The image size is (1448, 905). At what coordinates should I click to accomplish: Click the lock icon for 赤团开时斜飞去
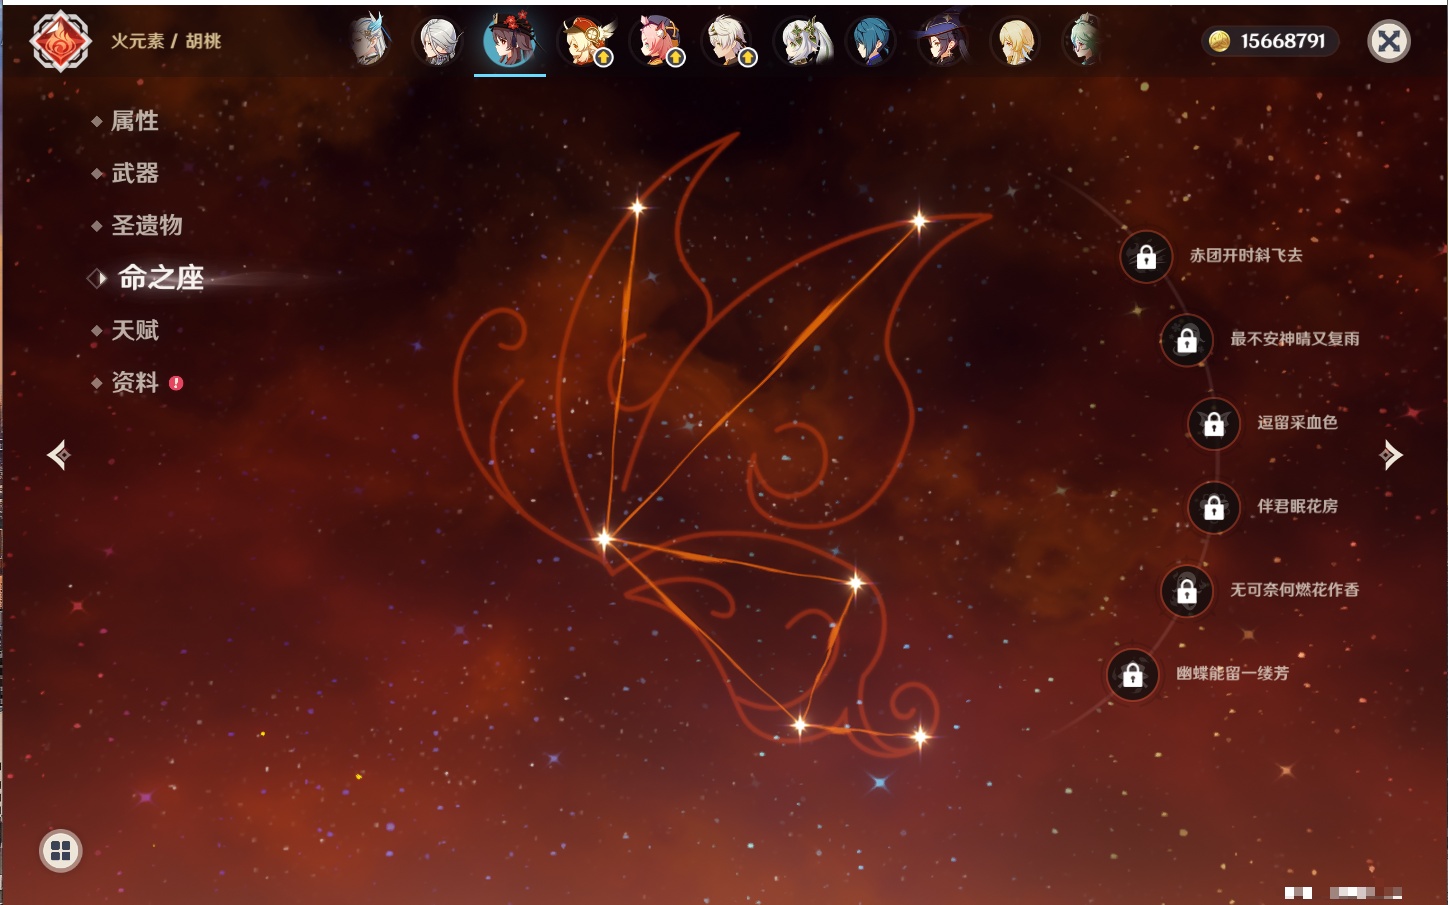1146,257
